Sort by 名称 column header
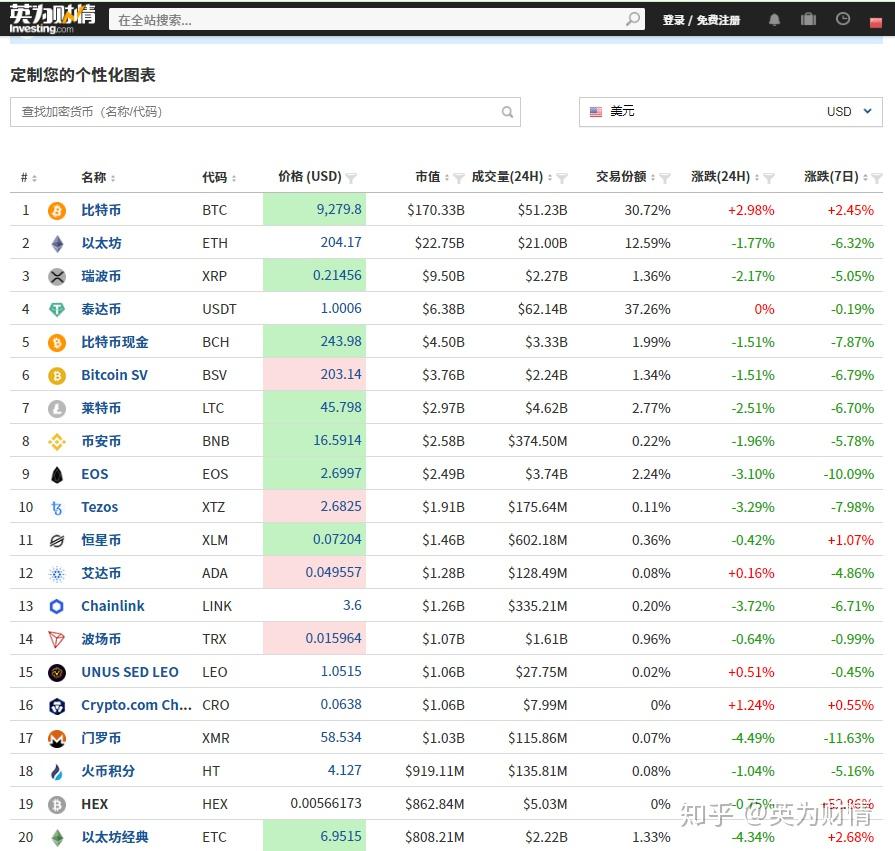This screenshot has height=851, width=895. tap(98, 178)
